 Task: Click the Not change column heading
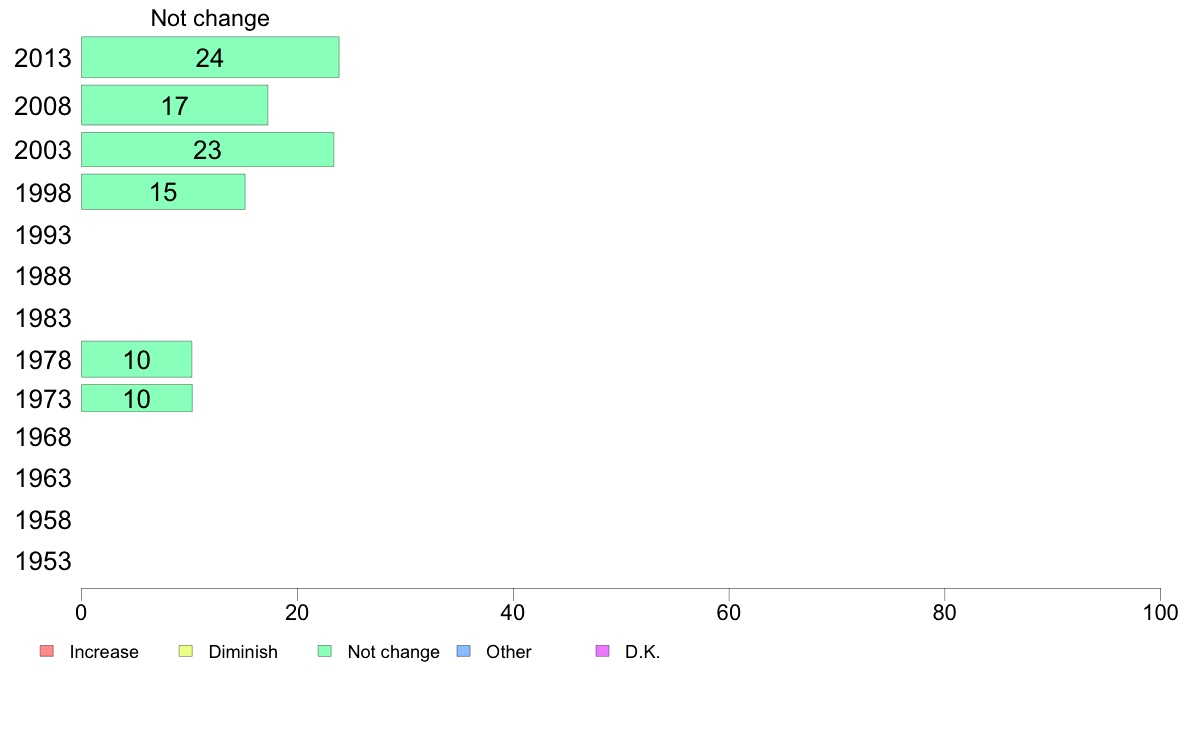(x=210, y=17)
